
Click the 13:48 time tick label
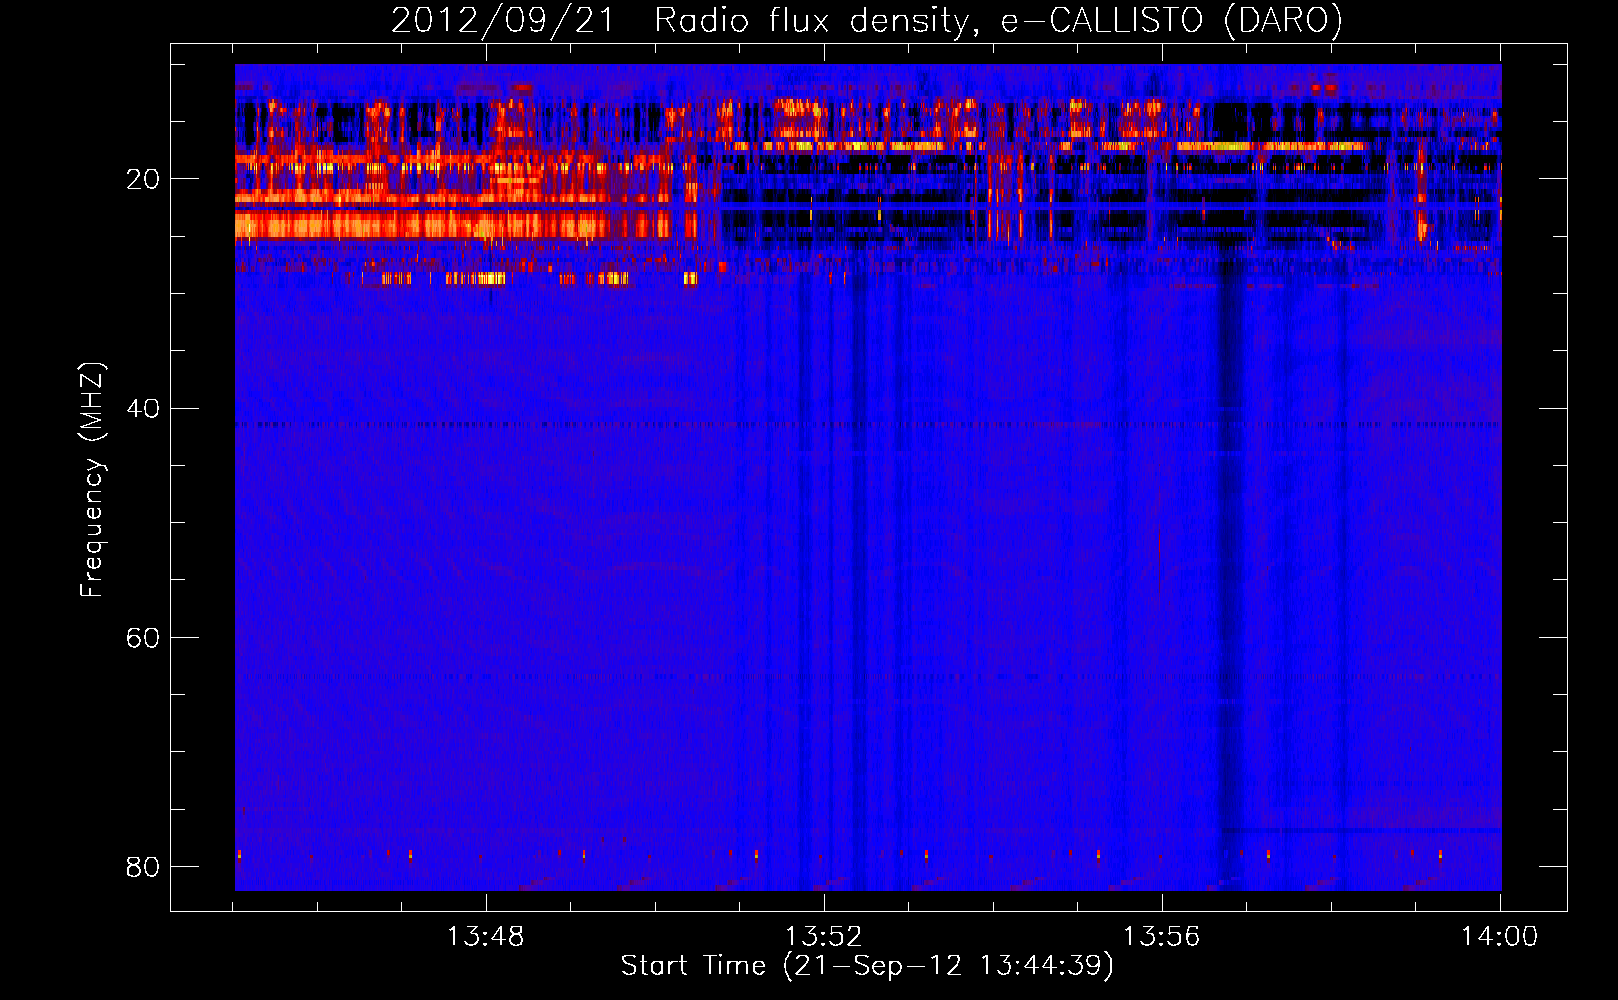pos(485,937)
